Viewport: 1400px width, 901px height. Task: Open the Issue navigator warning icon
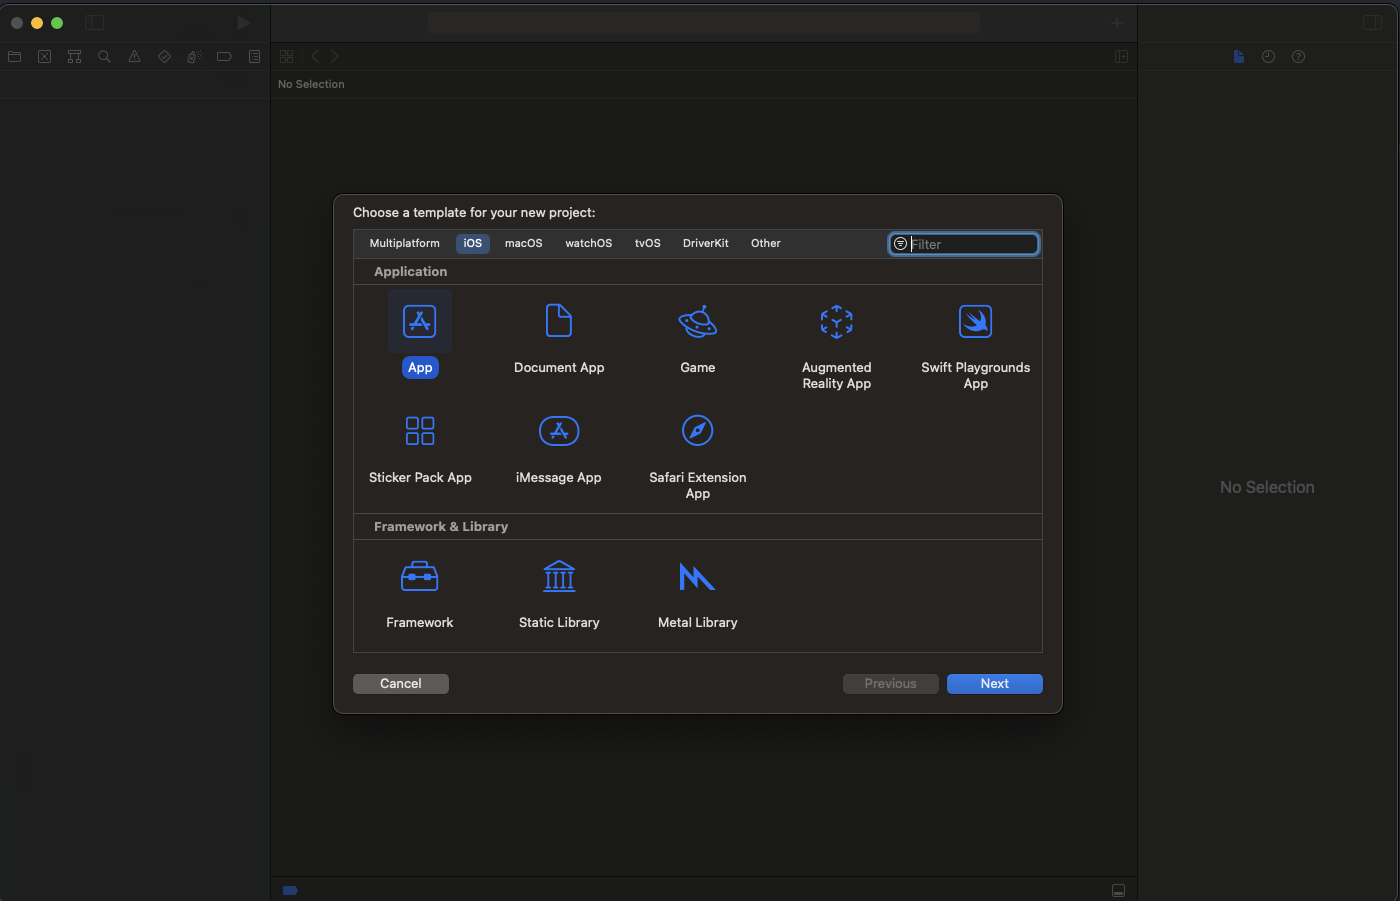tap(134, 57)
